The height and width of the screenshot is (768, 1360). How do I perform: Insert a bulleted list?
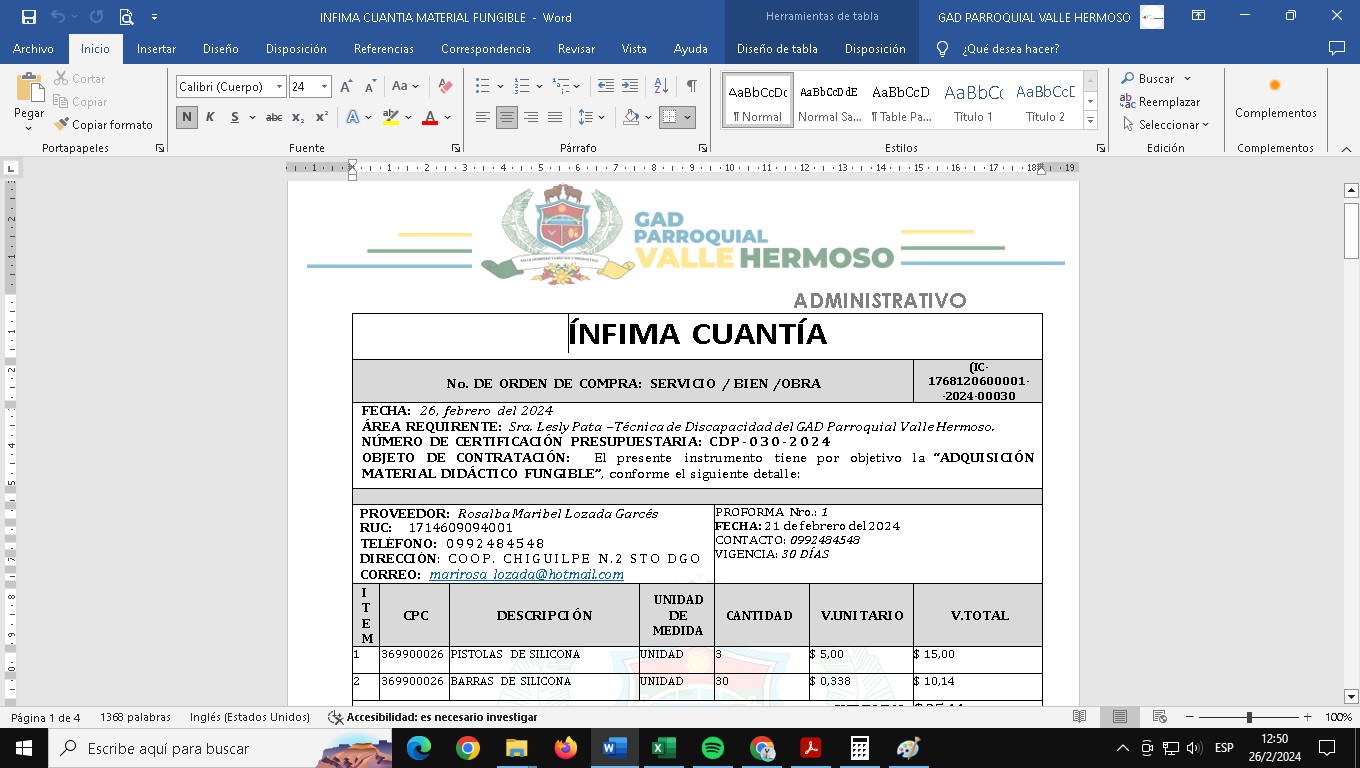(483, 87)
